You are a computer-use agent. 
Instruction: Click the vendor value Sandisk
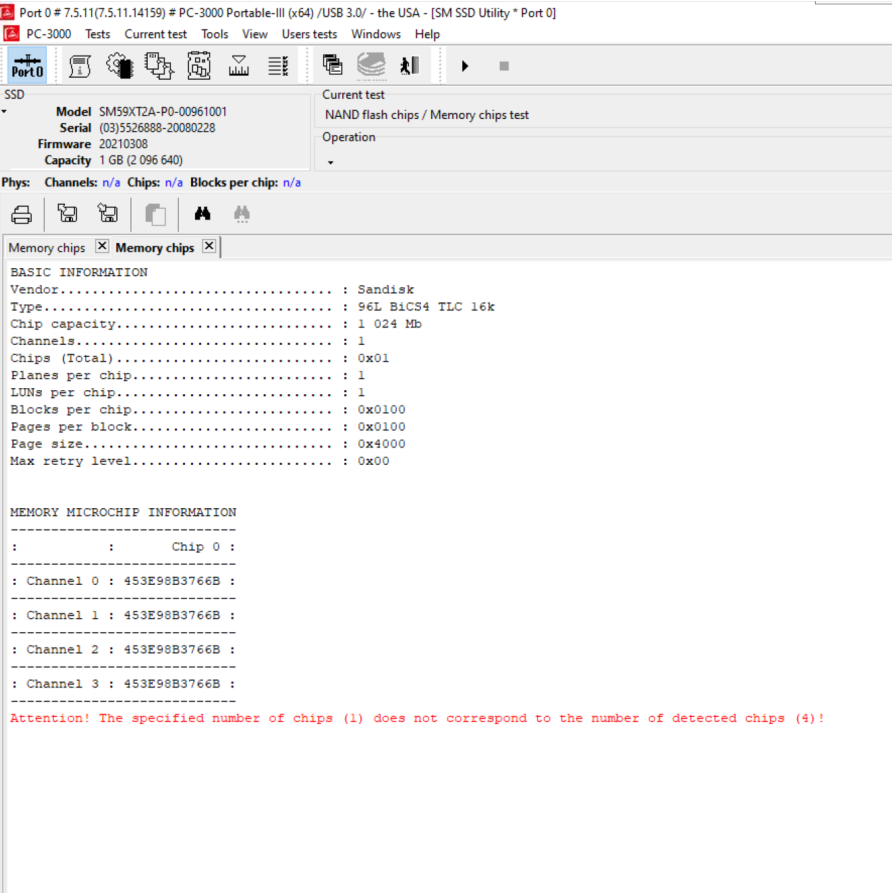(386, 289)
